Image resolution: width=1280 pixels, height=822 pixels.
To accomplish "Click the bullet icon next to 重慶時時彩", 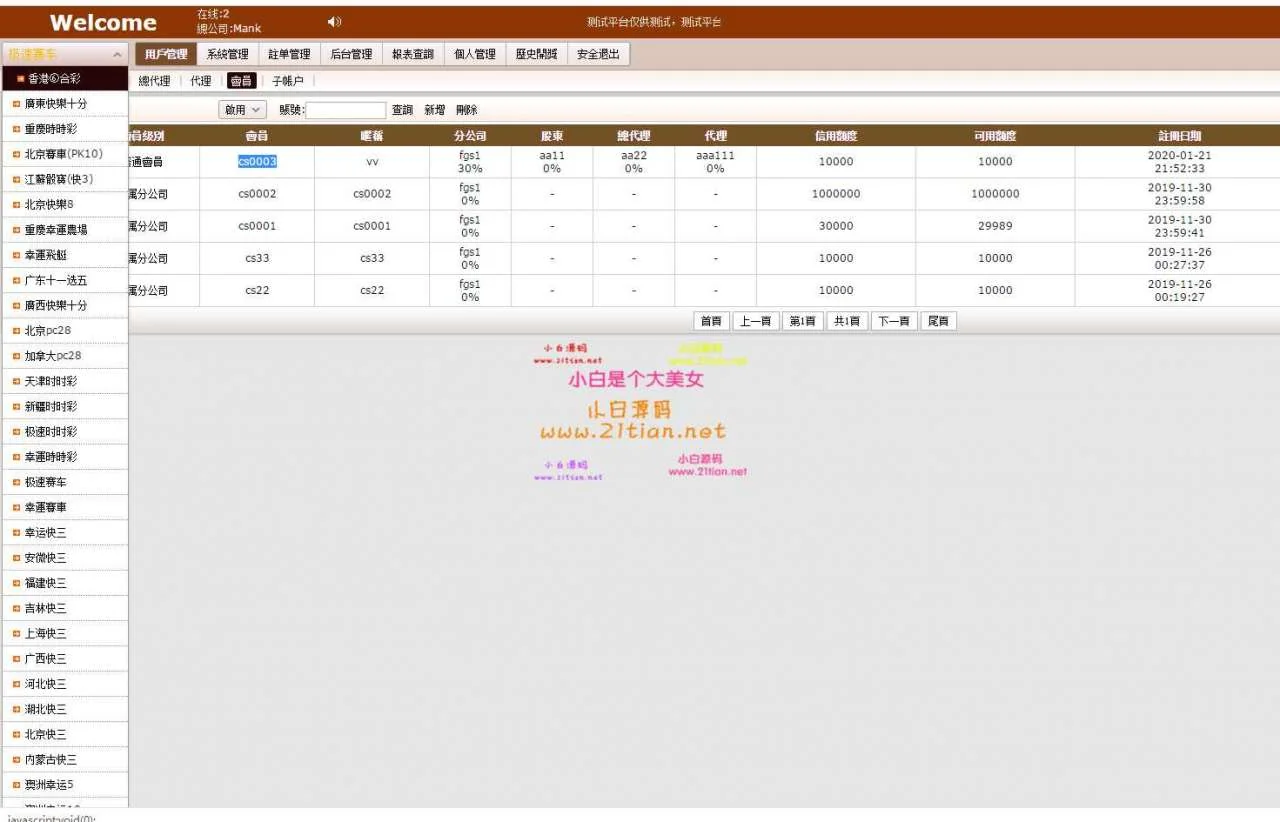I will point(16,129).
